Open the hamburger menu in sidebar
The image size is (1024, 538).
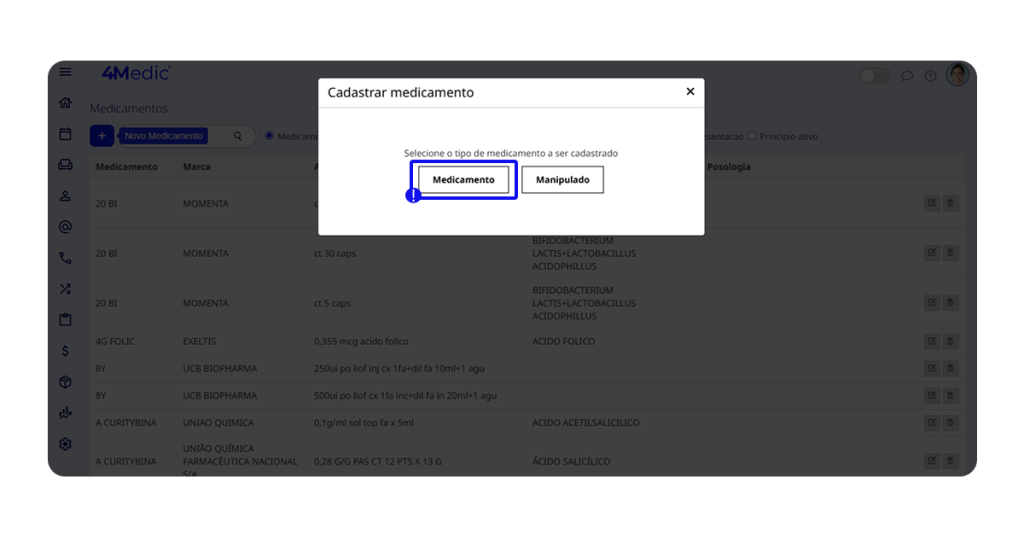coord(65,72)
